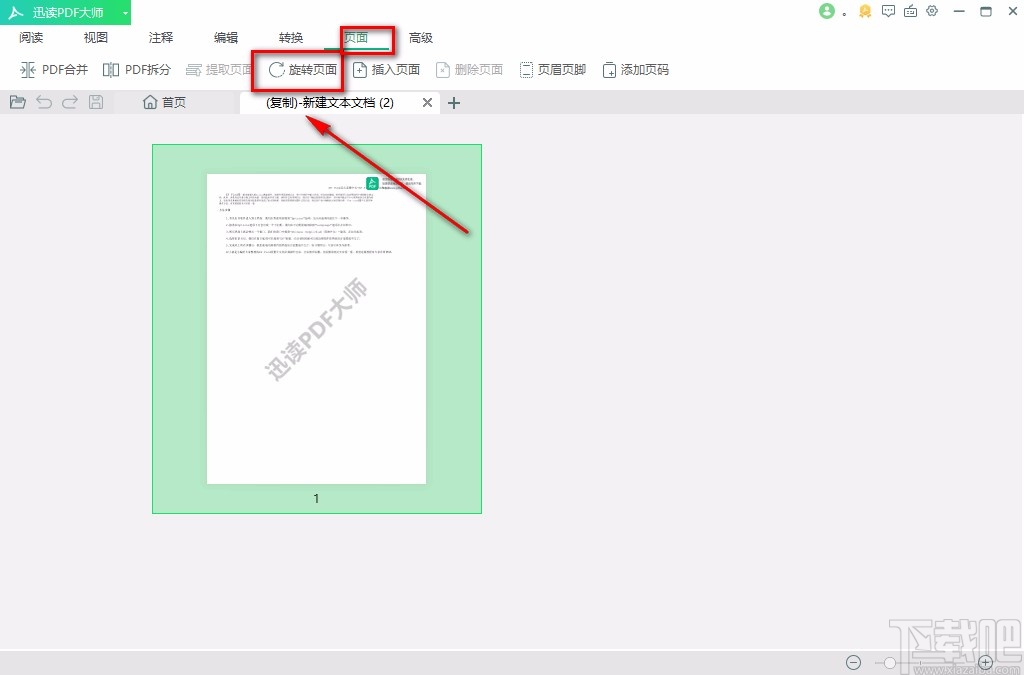This screenshot has height=675, width=1024.
Task: Open the dropdown arrow beside 迅读PDF大师 logo
Action: (x=124, y=11)
